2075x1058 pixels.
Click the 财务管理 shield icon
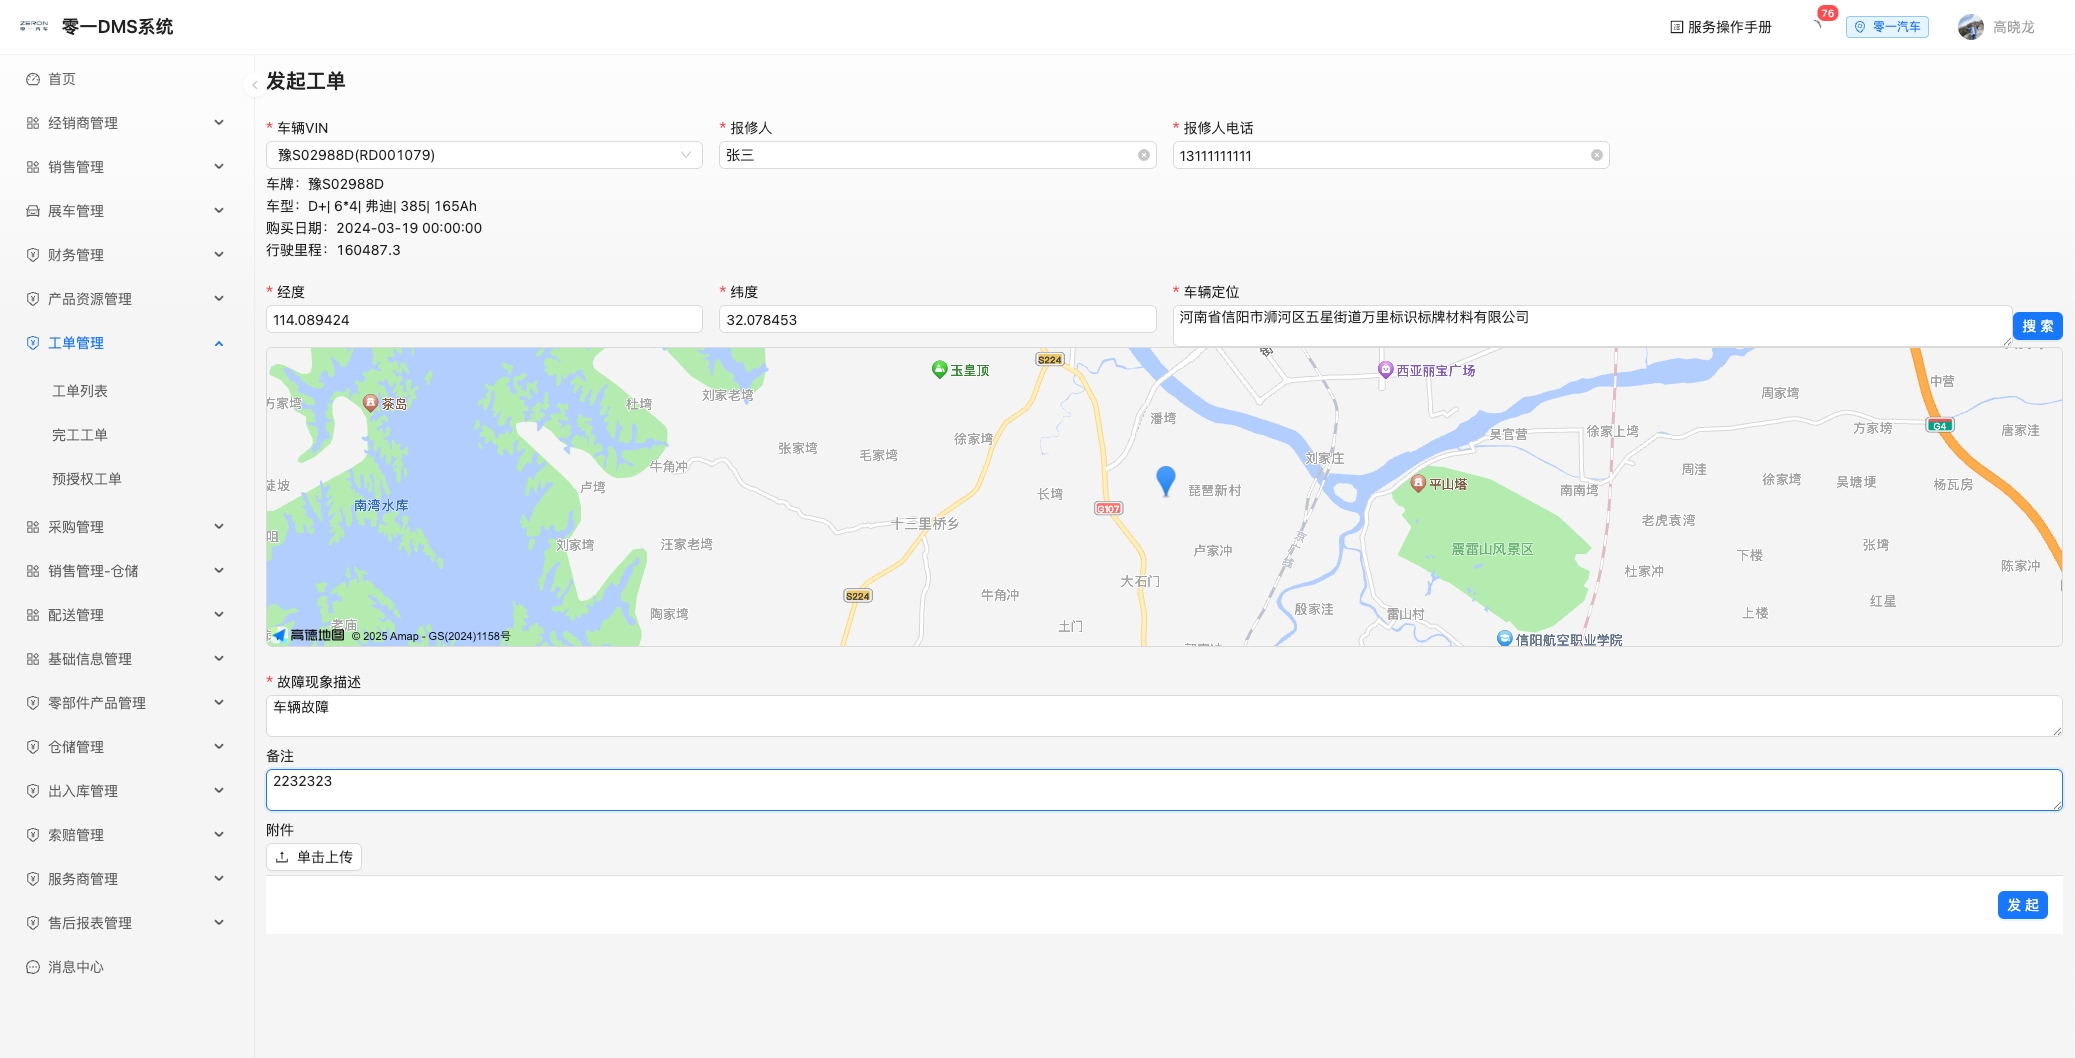(33, 255)
